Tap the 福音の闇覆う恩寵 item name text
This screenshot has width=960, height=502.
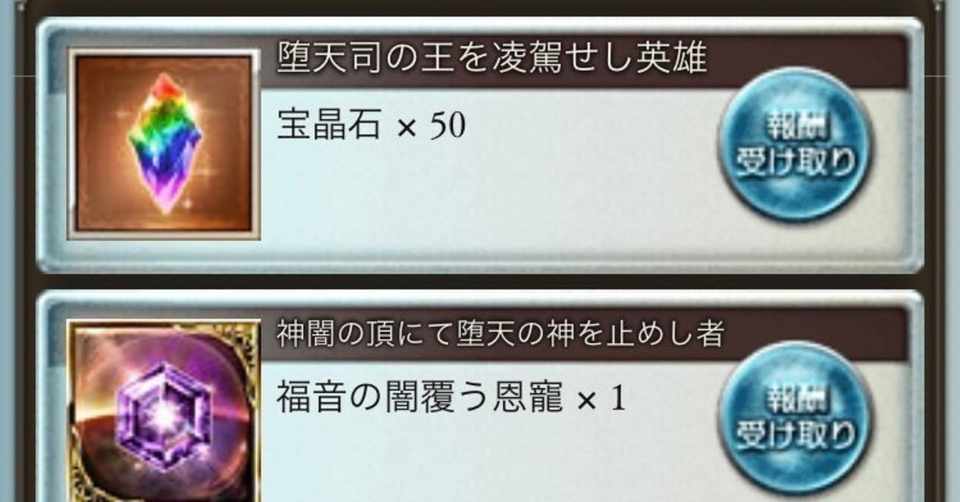pyautogui.click(x=420, y=397)
